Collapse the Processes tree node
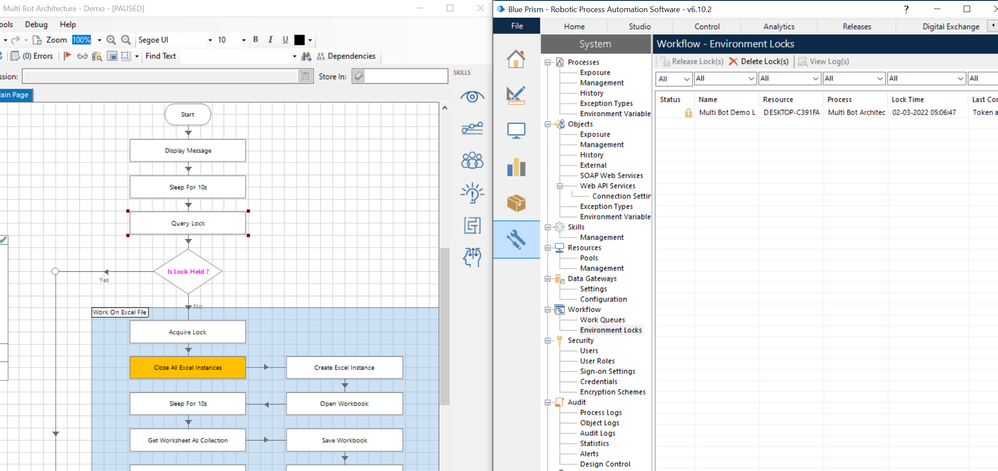The image size is (998, 471). click(547, 62)
